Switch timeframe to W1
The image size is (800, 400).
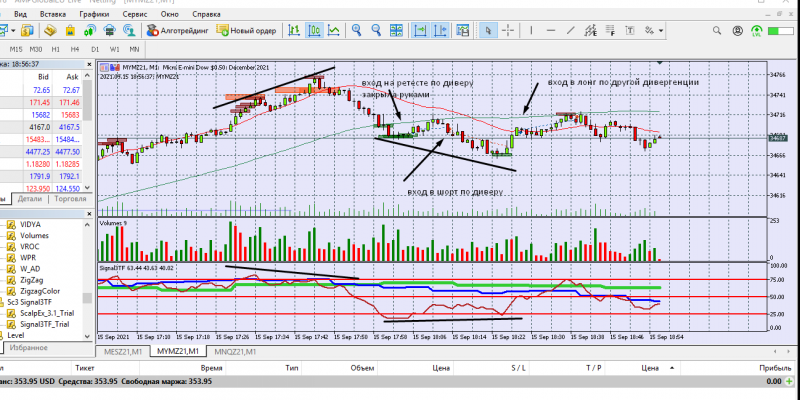(x=114, y=49)
